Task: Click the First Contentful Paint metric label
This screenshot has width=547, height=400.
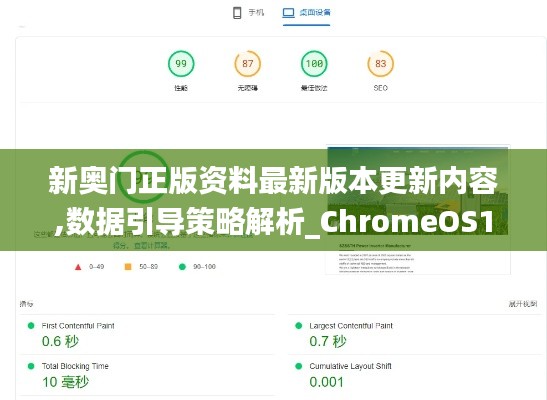Action: (78, 326)
